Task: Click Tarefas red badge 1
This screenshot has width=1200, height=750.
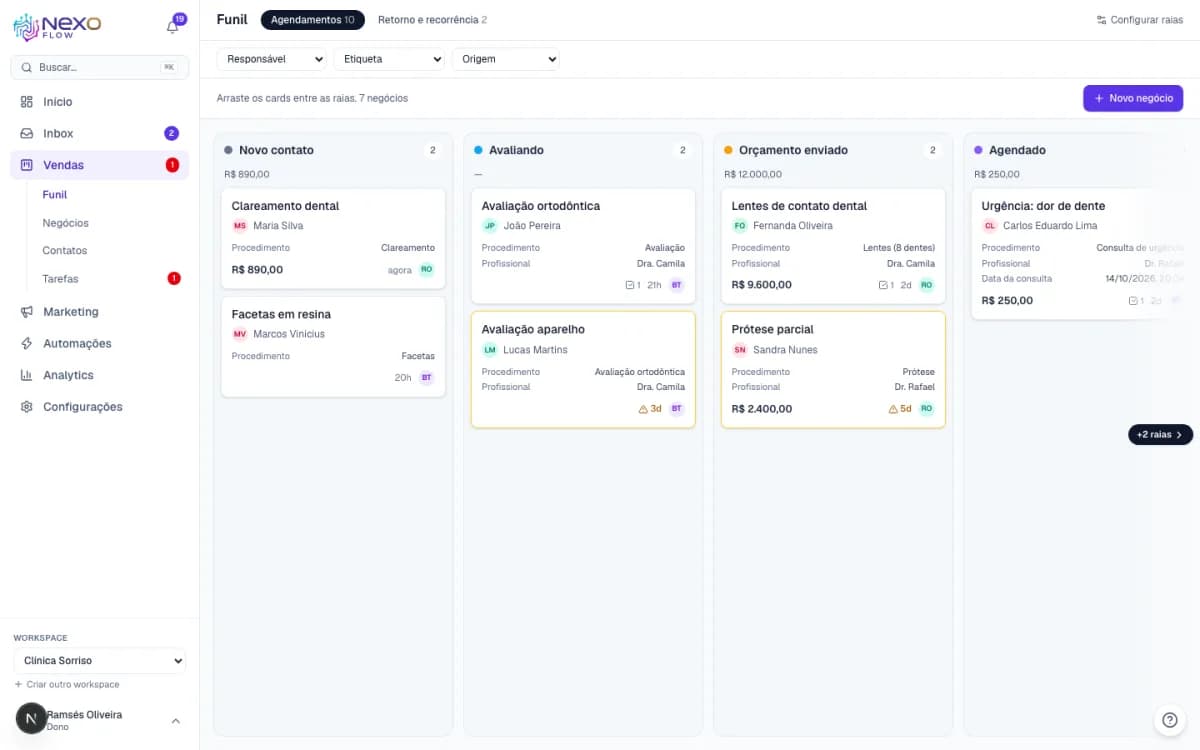Action: point(174,279)
